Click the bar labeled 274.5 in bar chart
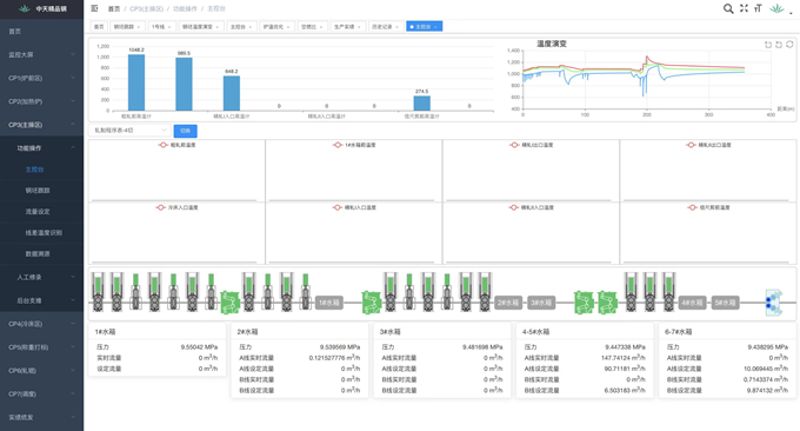This screenshot has height=431, width=800. pos(422,103)
